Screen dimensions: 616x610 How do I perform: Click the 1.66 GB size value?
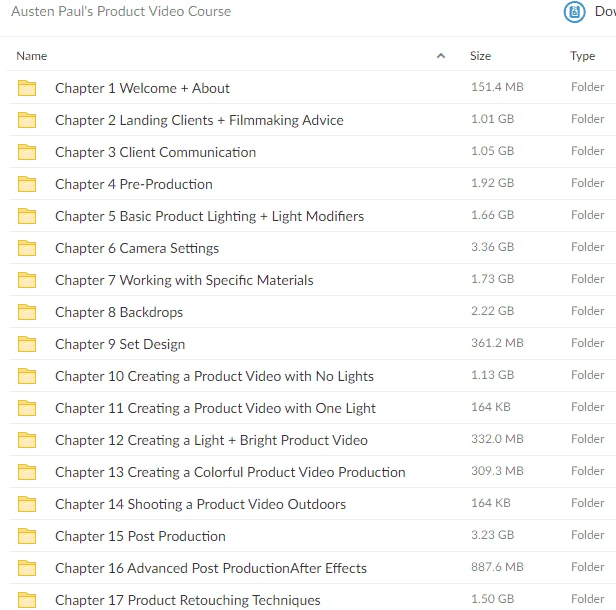click(492, 215)
